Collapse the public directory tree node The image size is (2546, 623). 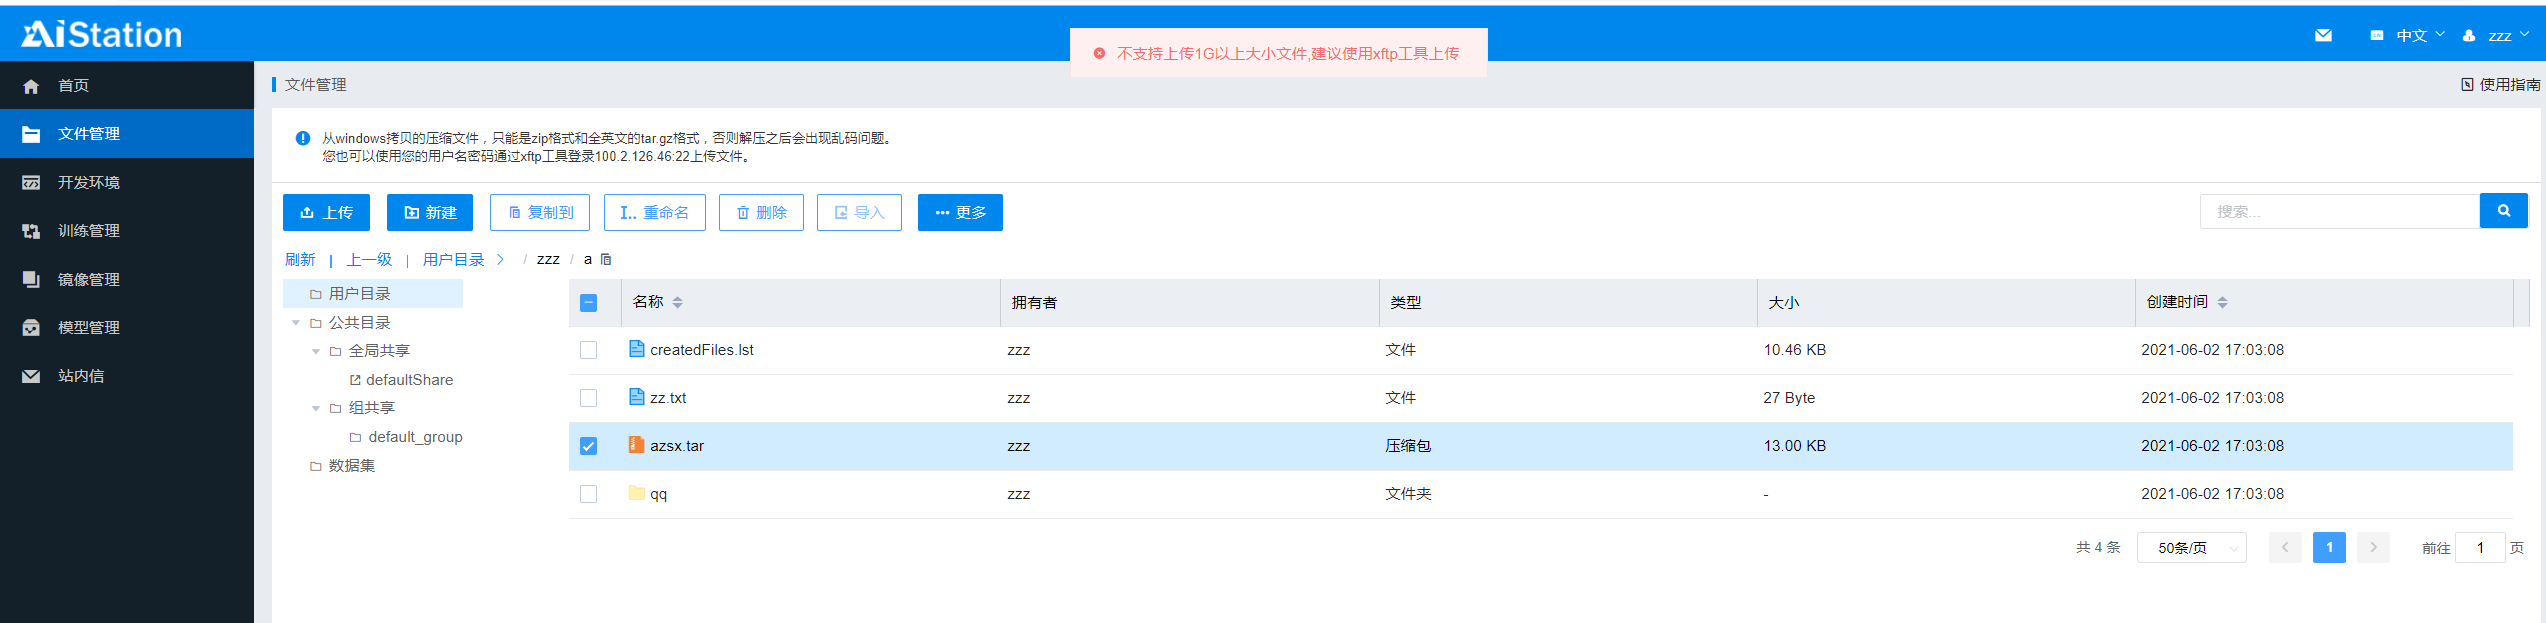[296, 323]
